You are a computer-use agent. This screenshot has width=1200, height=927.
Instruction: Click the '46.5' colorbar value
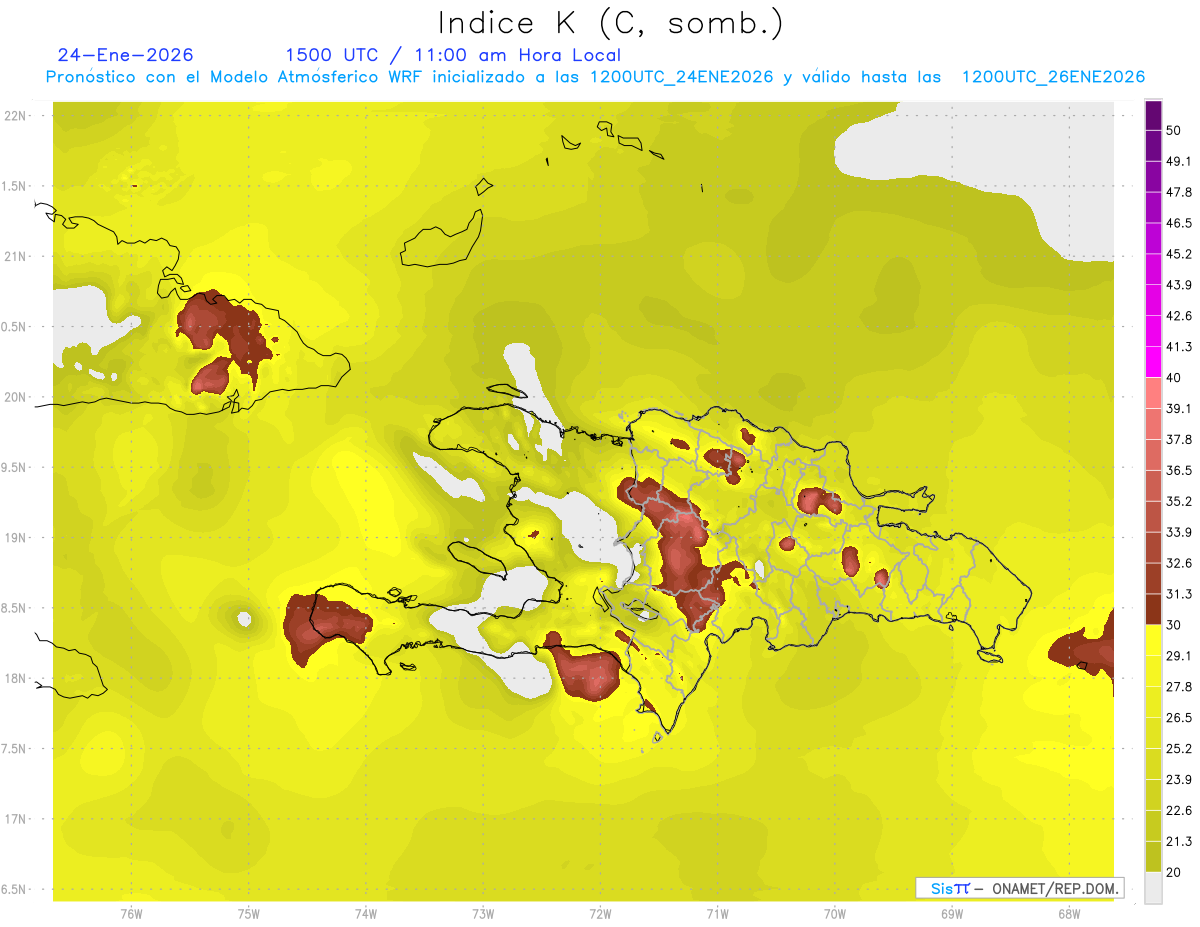[x=1179, y=223]
